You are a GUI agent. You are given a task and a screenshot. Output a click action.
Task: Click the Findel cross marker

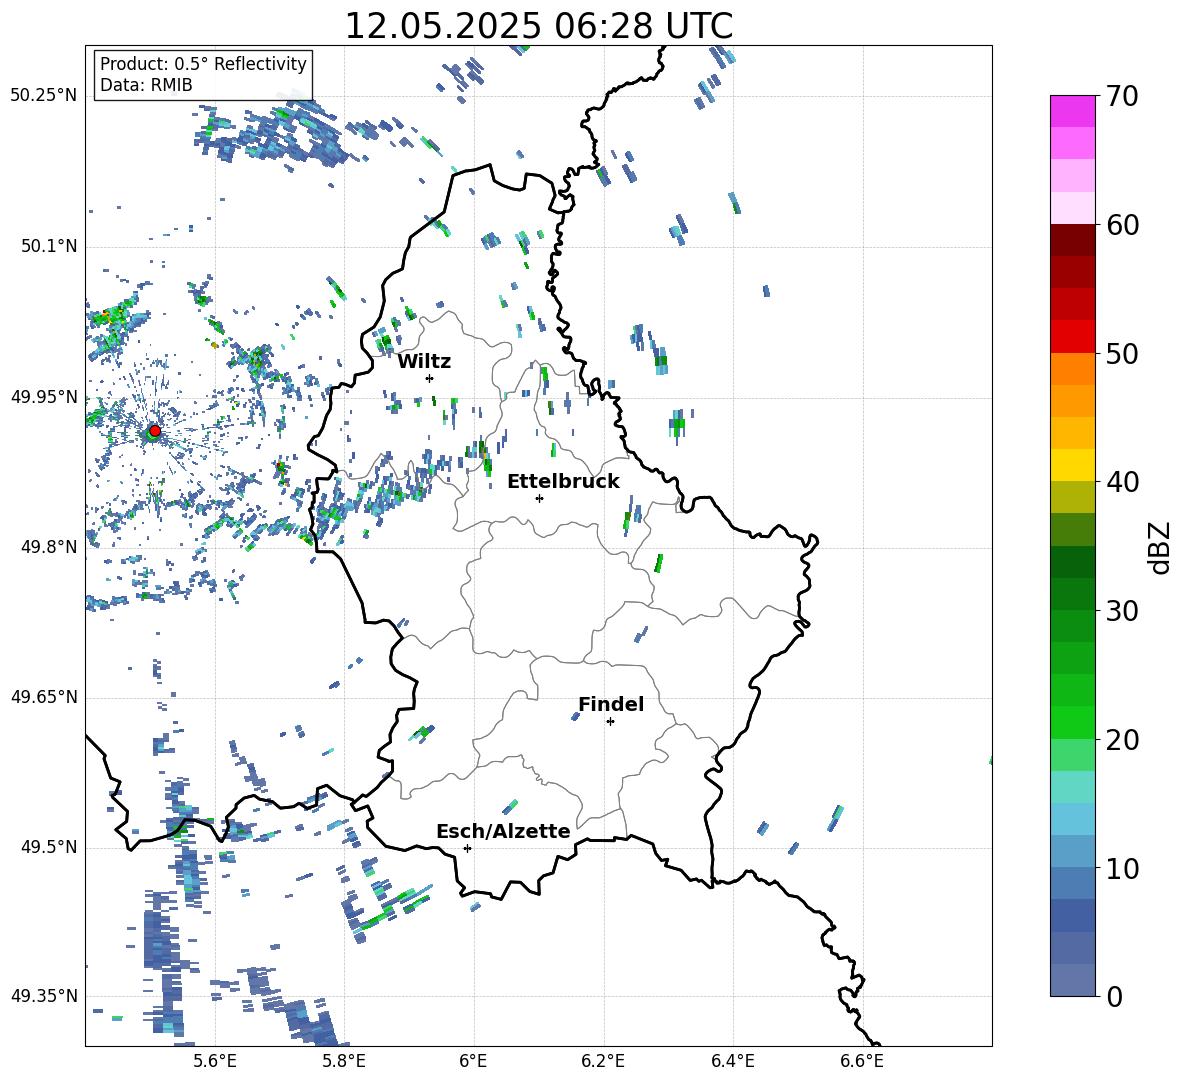[610, 722]
